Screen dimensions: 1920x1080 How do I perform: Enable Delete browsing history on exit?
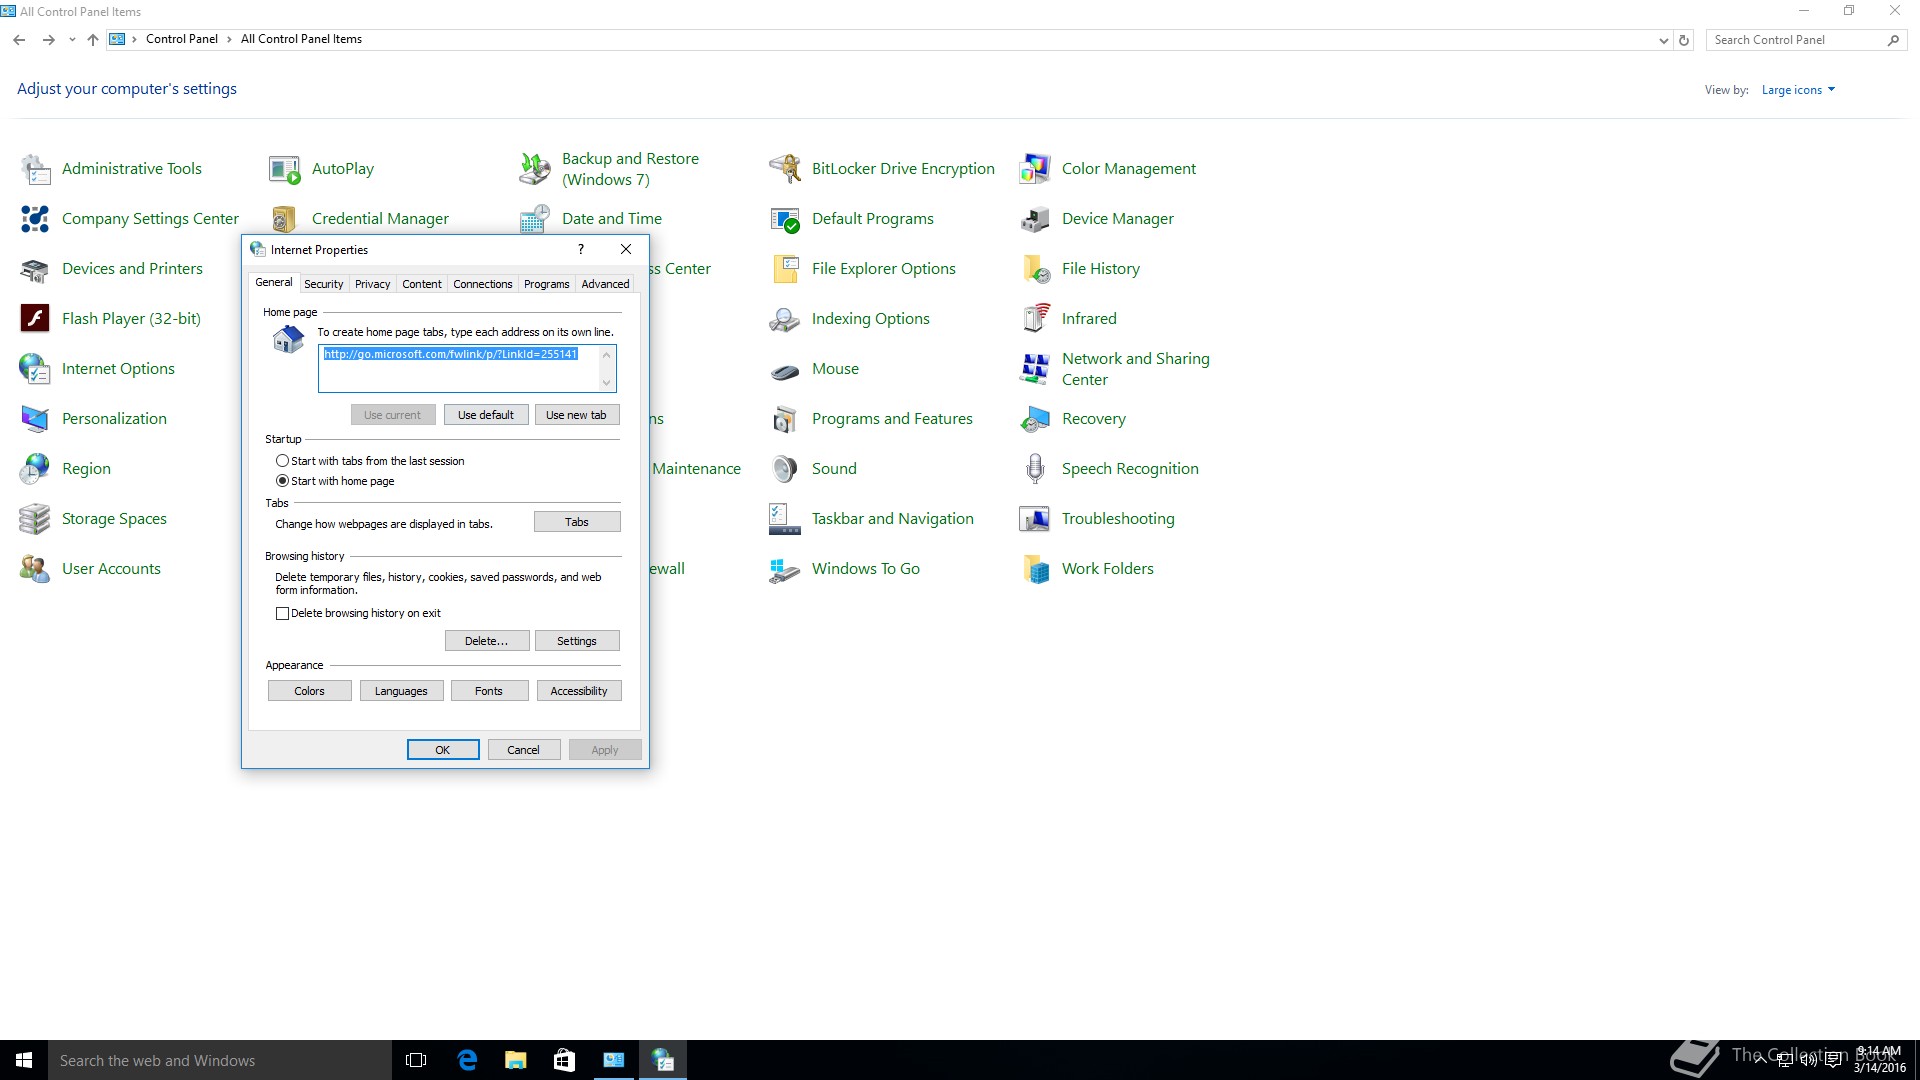point(282,614)
